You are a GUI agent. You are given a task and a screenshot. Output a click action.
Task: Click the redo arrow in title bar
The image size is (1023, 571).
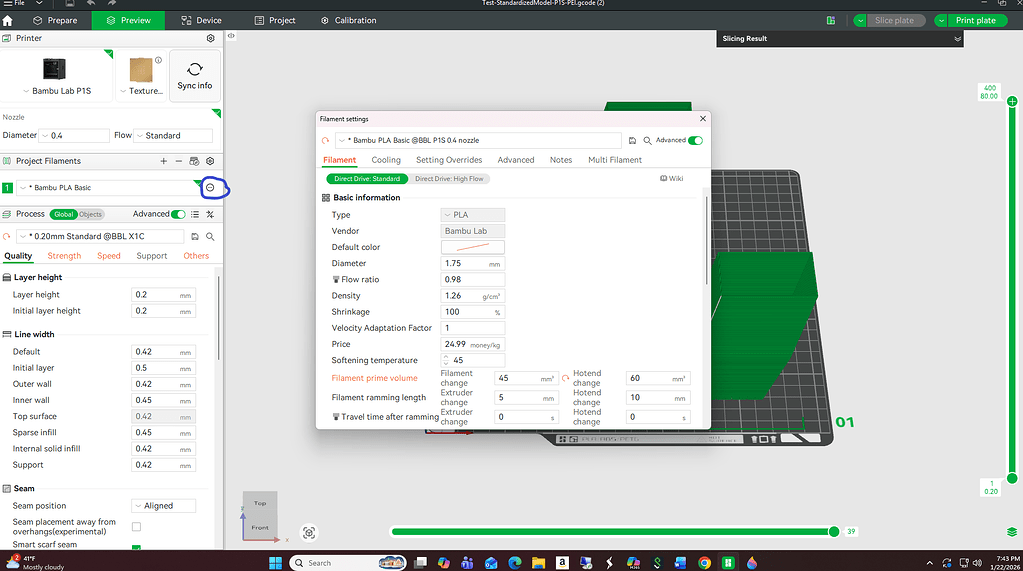pos(112,3)
